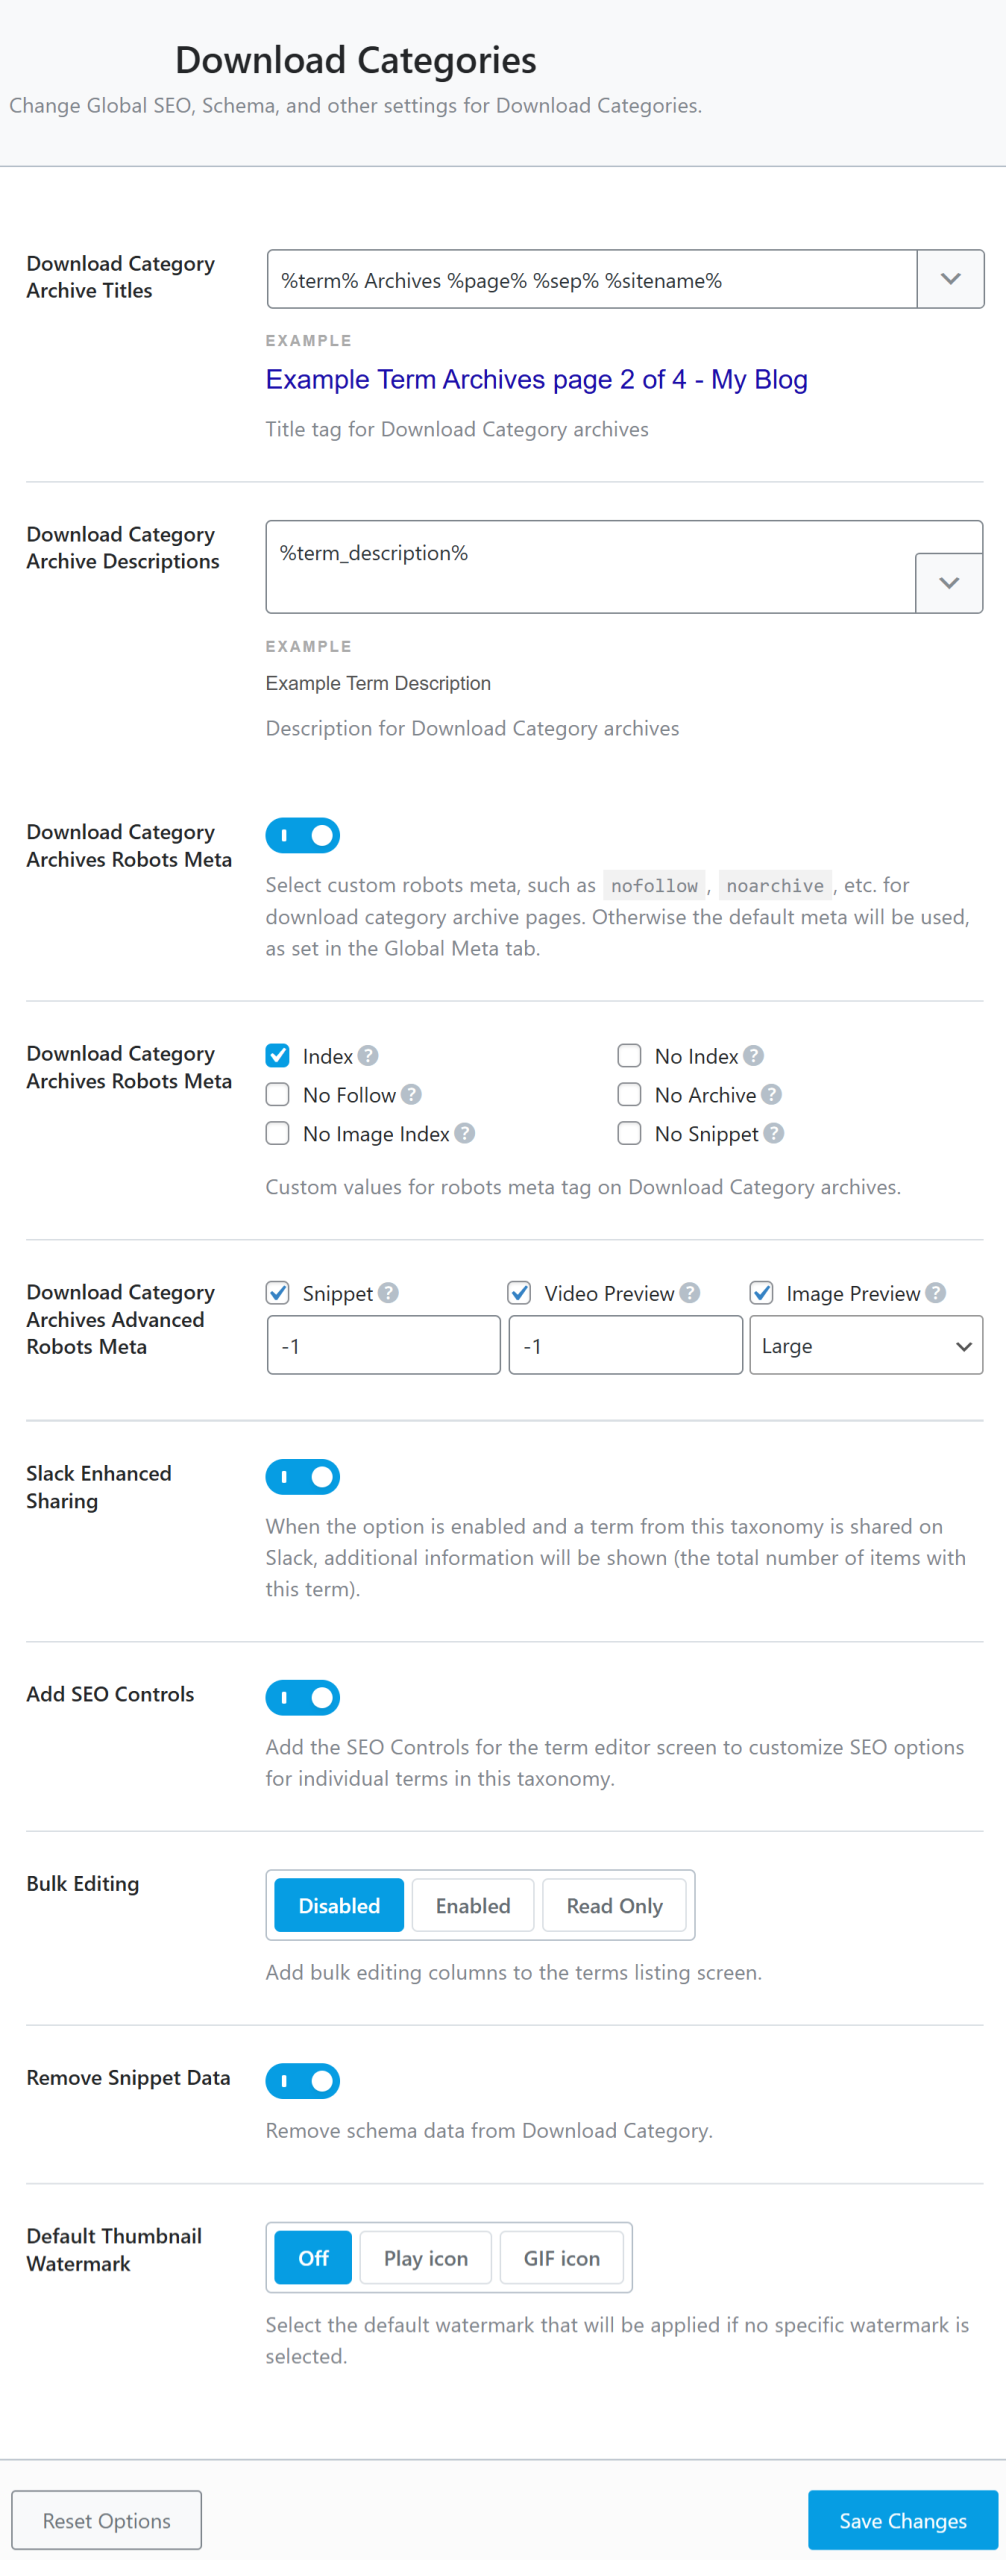This screenshot has width=1006, height=2560.
Task: Turn off the Remove Snippet Data toggle
Action: pos(302,2081)
